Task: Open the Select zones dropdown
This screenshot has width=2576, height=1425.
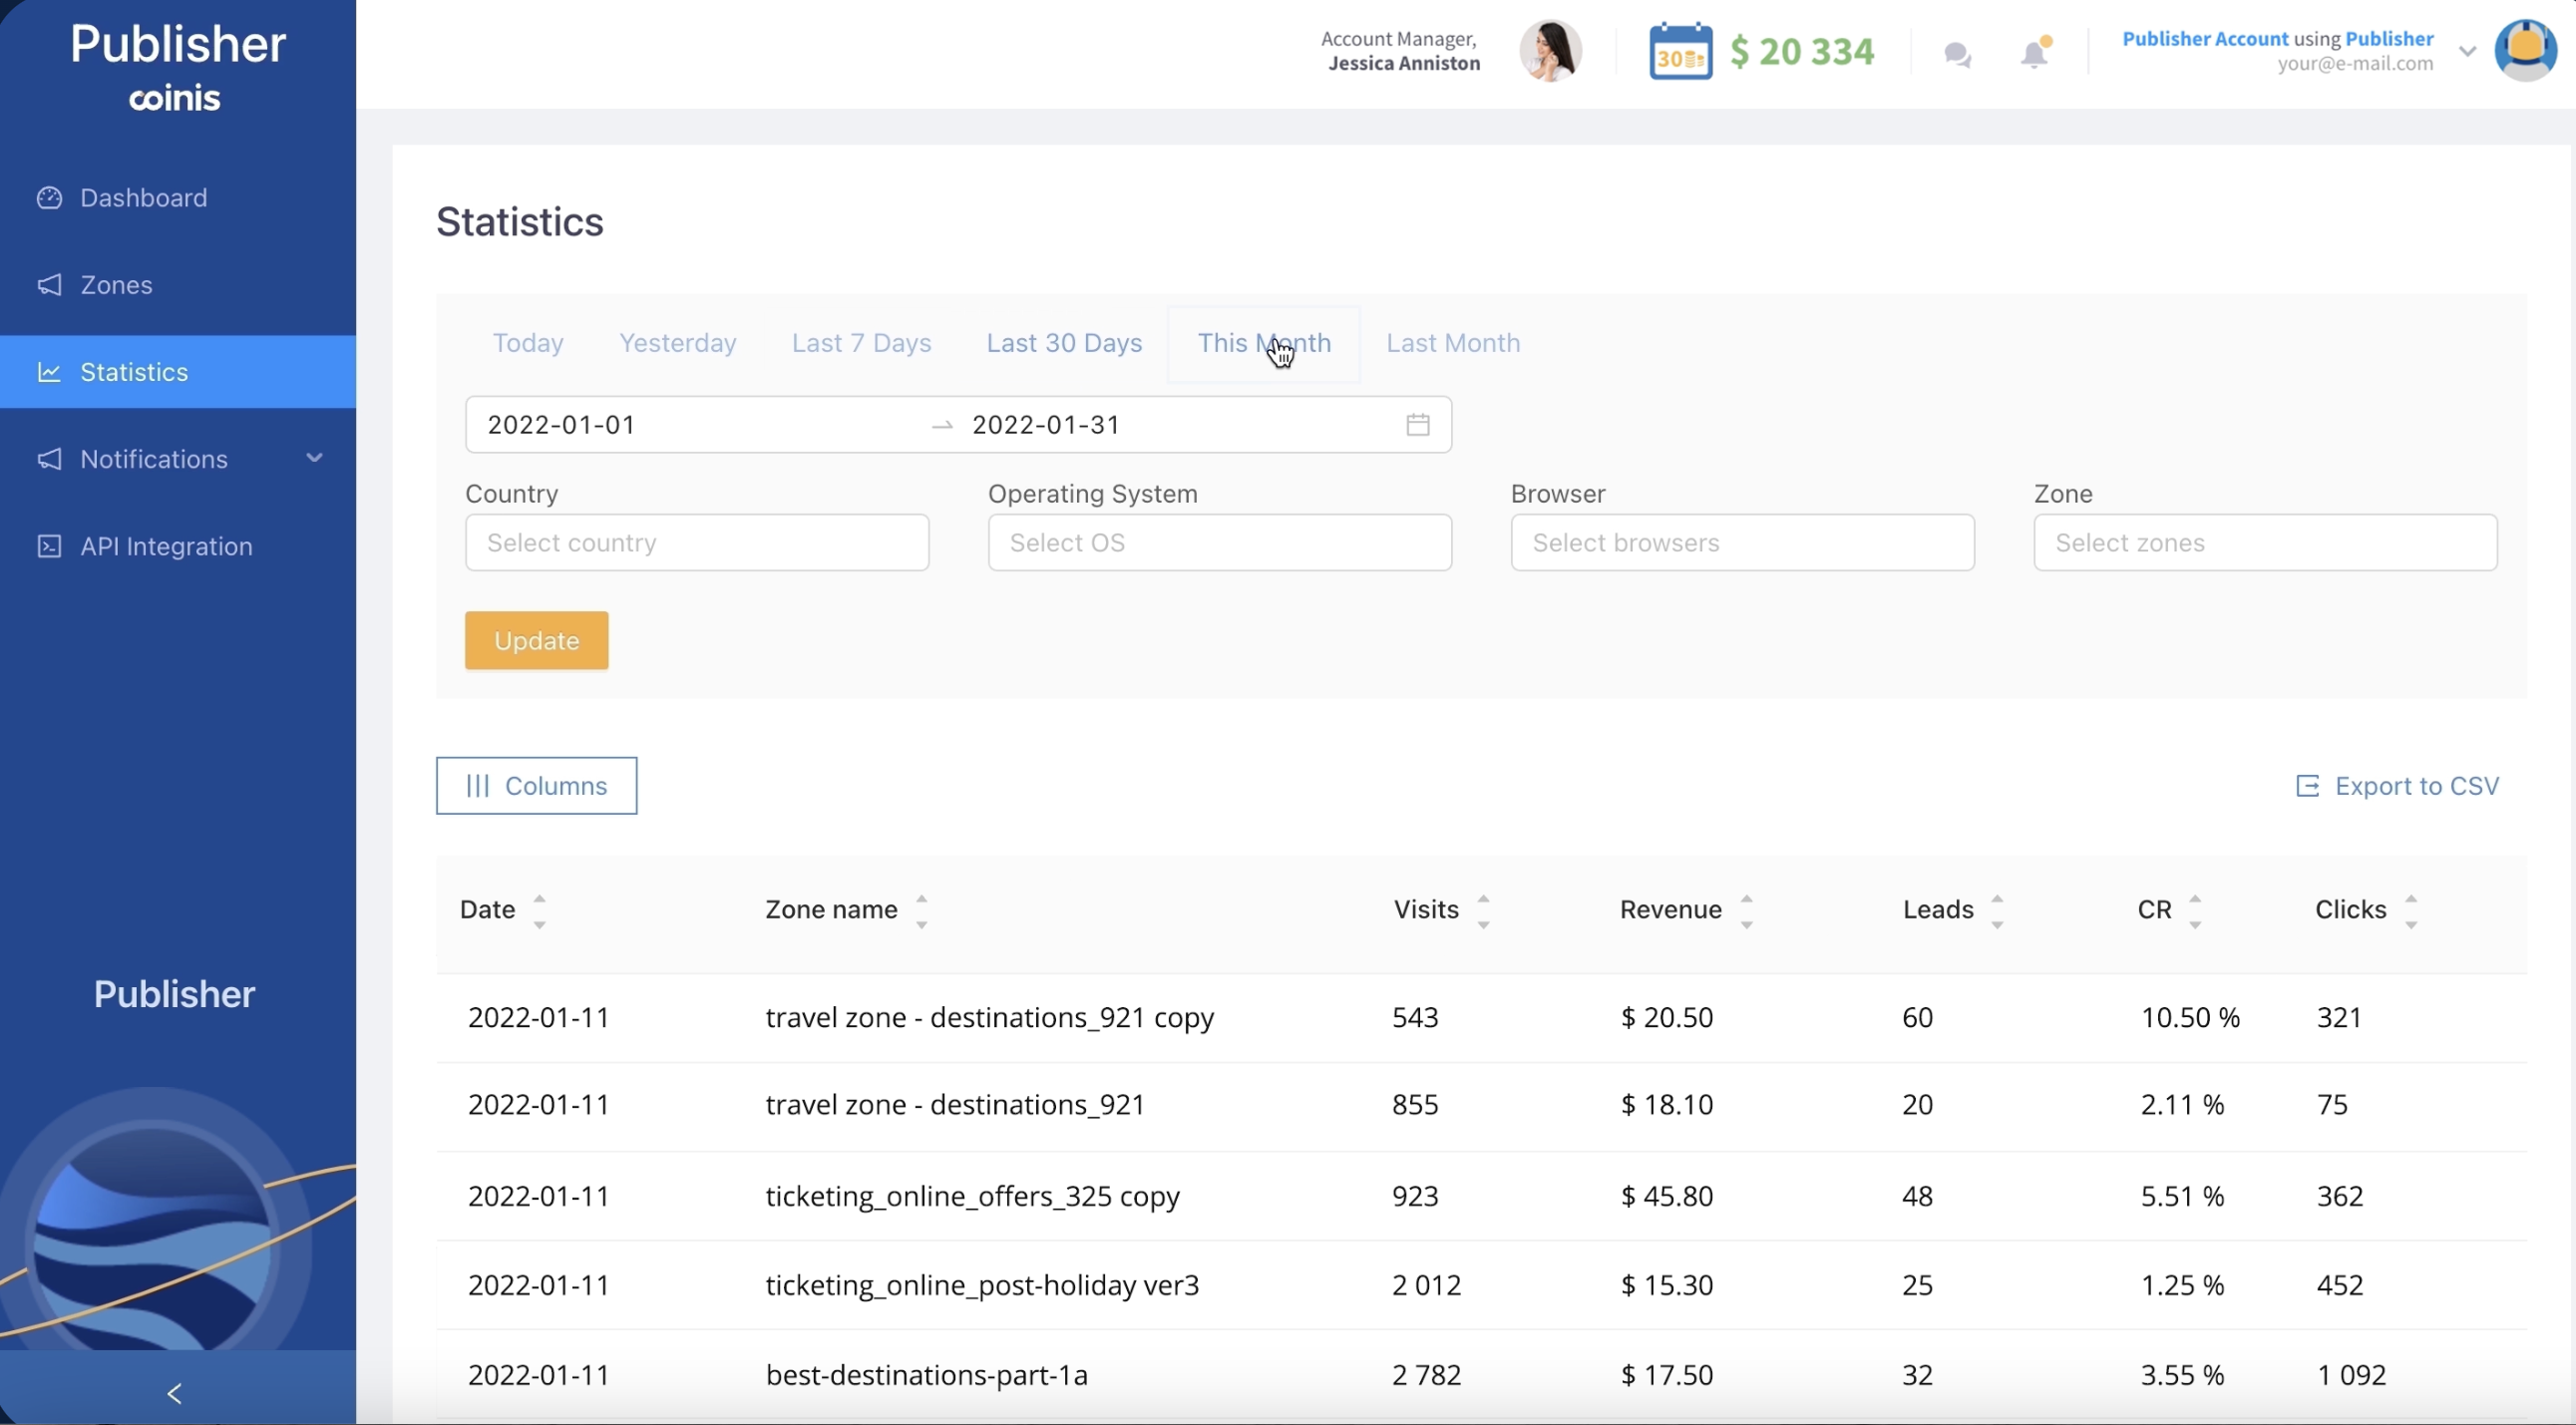Action: click(x=2265, y=543)
